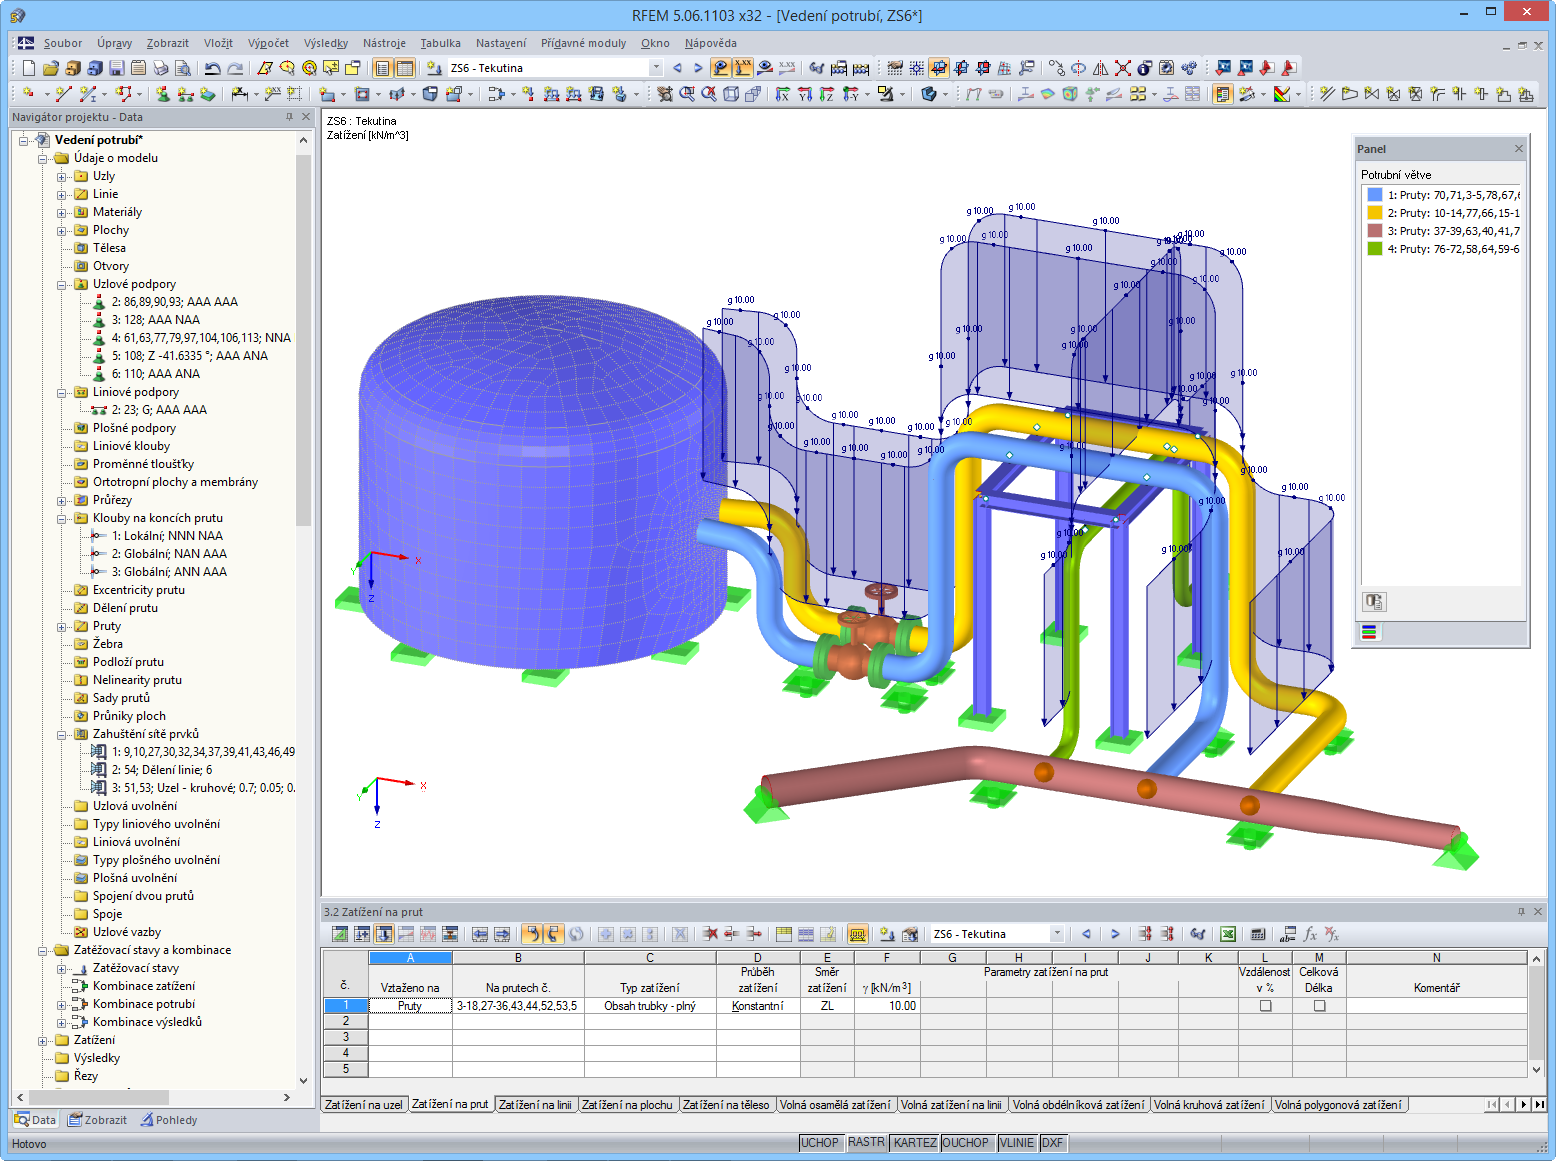Toggle the VLINIE status button
The width and height of the screenshot is (1556, 1161).
pyautogui.click(x=1017, y=1143)
